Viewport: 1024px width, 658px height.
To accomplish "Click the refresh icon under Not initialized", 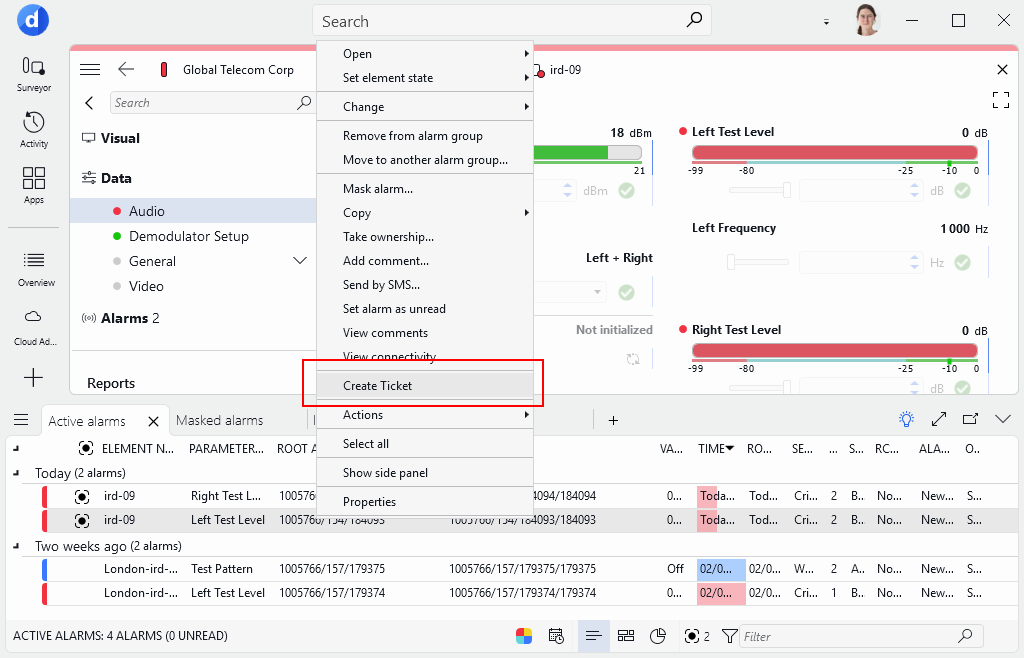I will tap(633, 359).
